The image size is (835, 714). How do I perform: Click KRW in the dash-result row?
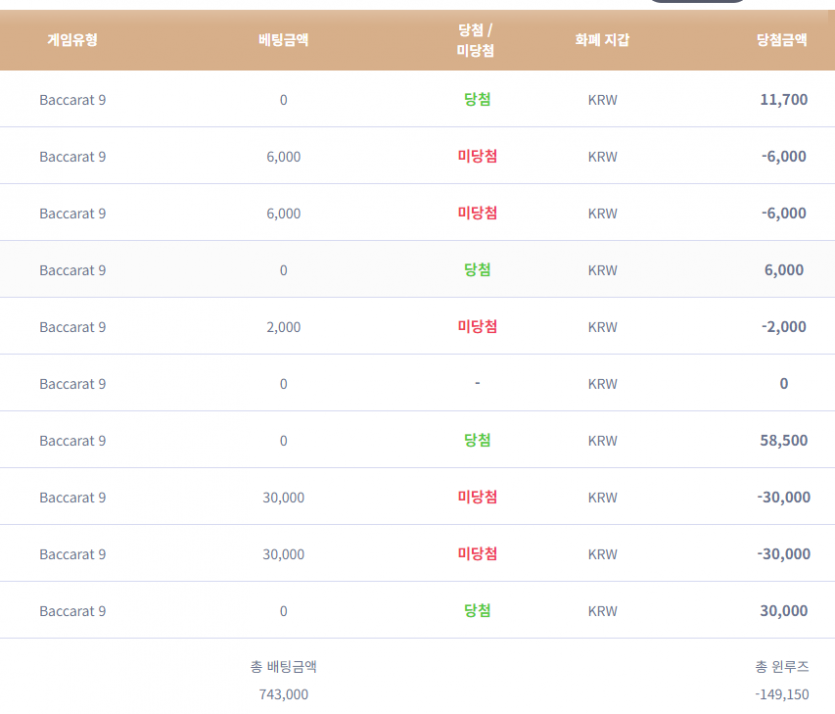[x=602, y=384]
